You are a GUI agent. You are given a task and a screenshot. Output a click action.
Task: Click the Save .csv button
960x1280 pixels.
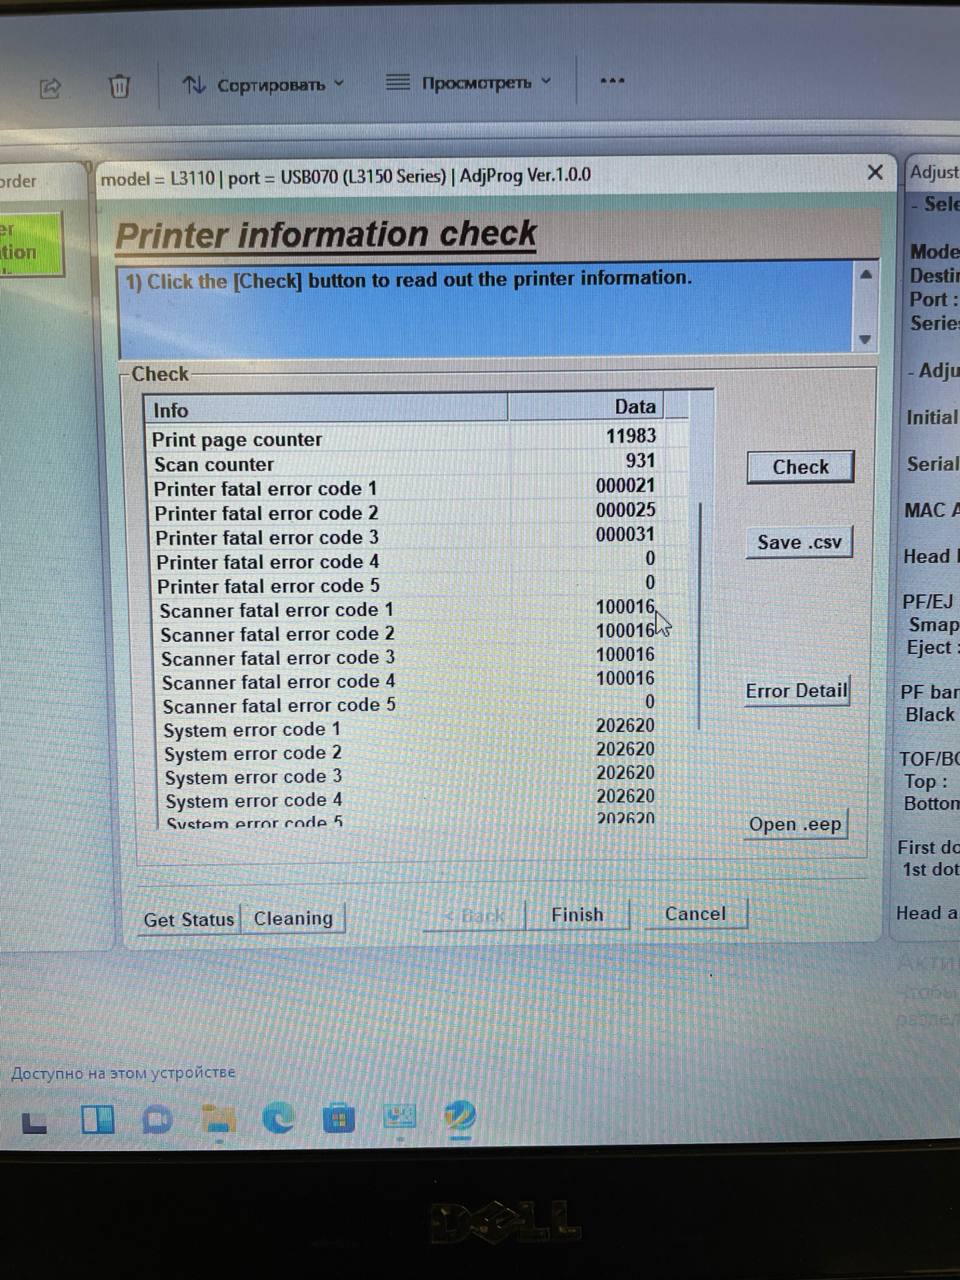(799, 542)
